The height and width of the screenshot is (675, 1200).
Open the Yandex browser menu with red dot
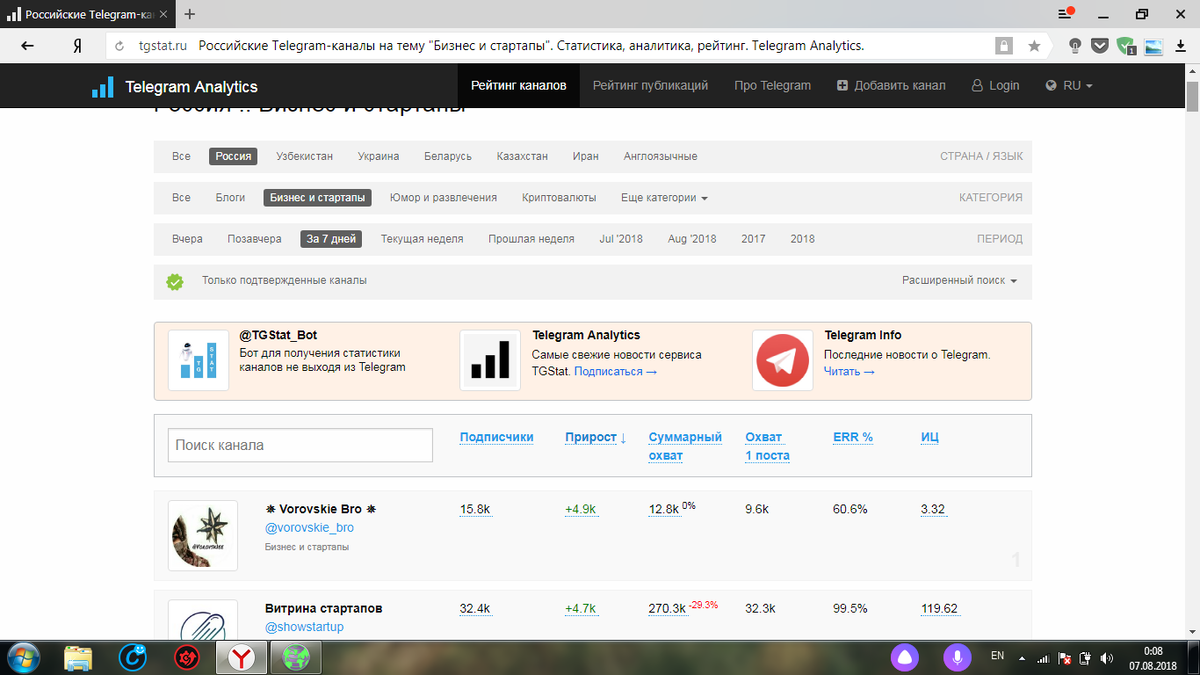[x=1066, y=14]
